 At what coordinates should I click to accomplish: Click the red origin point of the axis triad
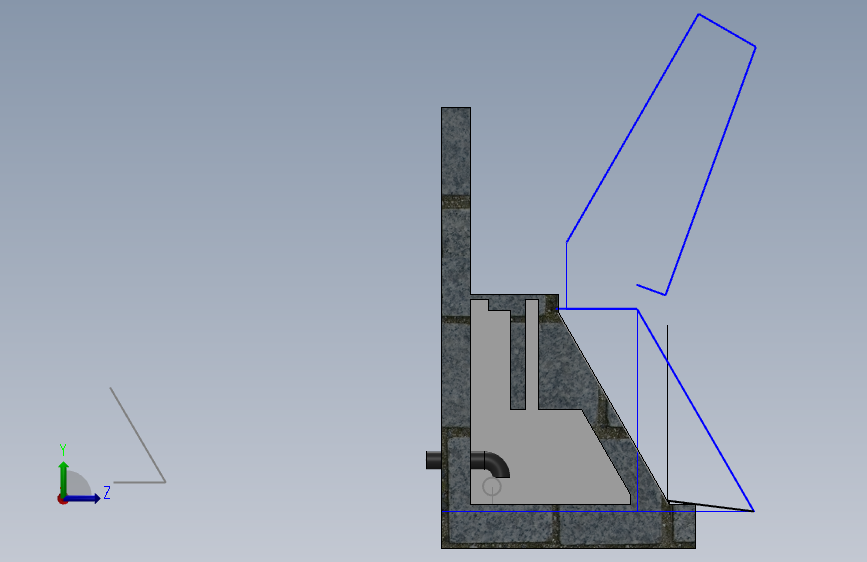click(62, 499)
